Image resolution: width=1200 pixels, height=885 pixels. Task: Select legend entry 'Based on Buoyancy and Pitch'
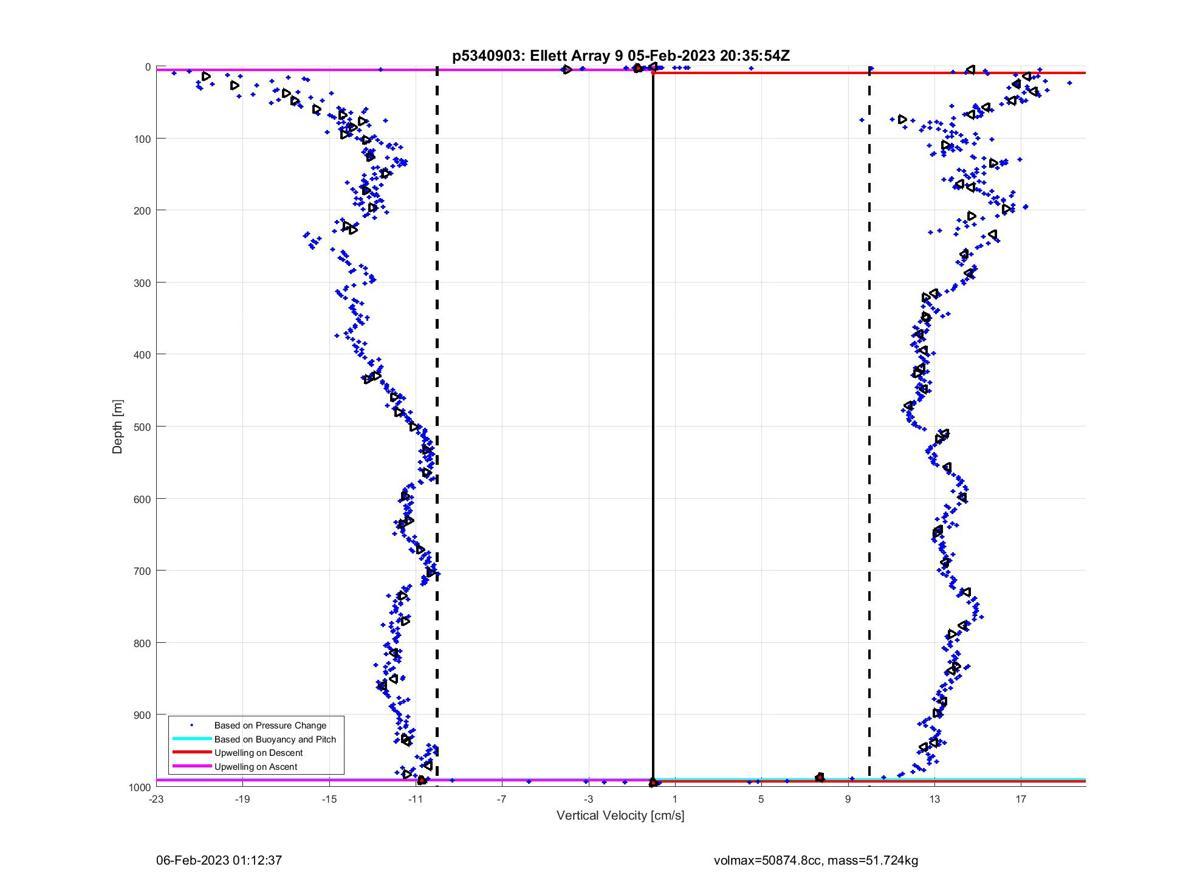275,739
